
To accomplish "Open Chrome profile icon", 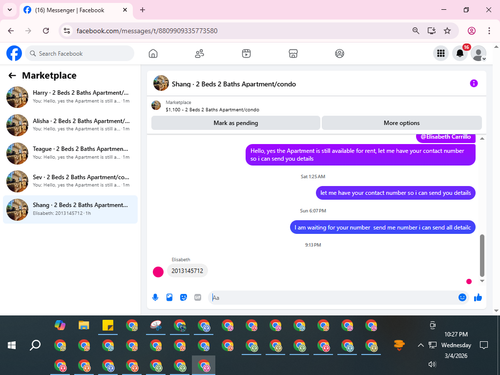I will (471, 31).
